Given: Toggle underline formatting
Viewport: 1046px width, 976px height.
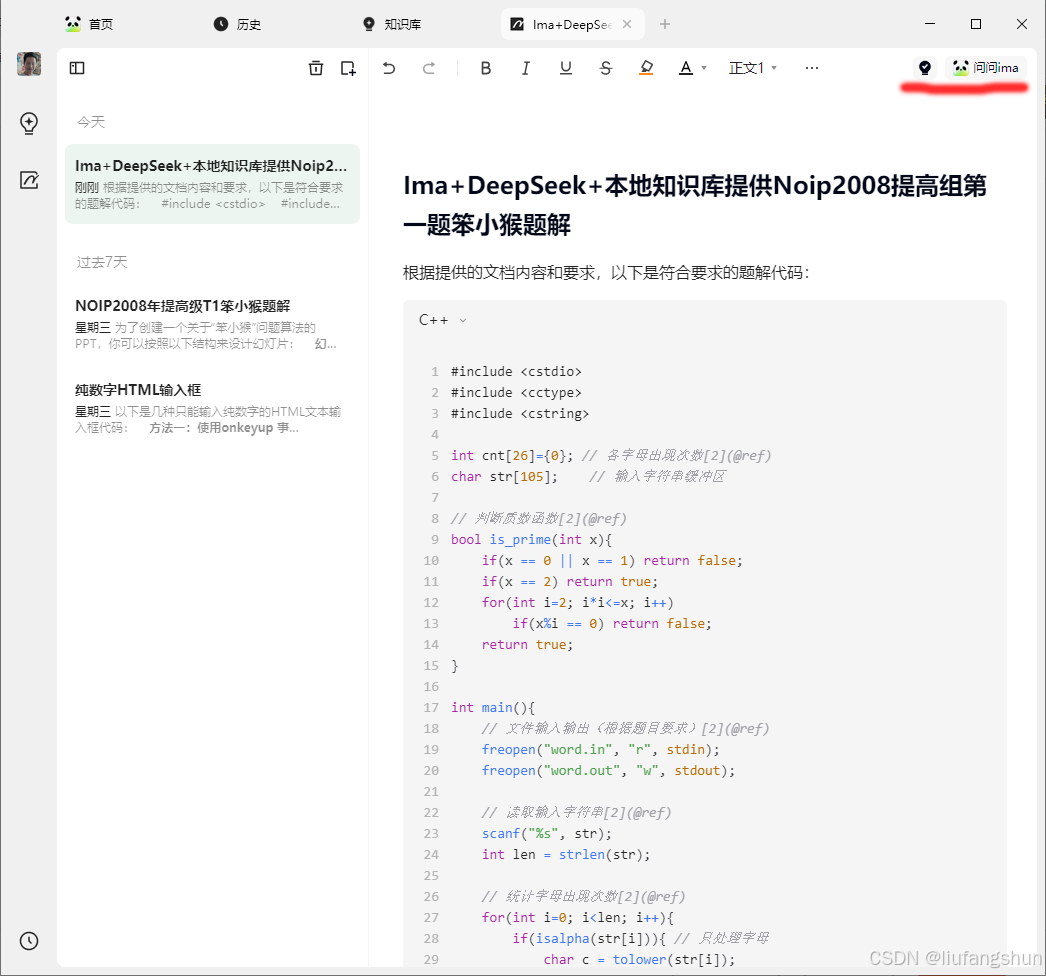Looking at the screenshot, I should pyautogui.click(x=566, y=68).
